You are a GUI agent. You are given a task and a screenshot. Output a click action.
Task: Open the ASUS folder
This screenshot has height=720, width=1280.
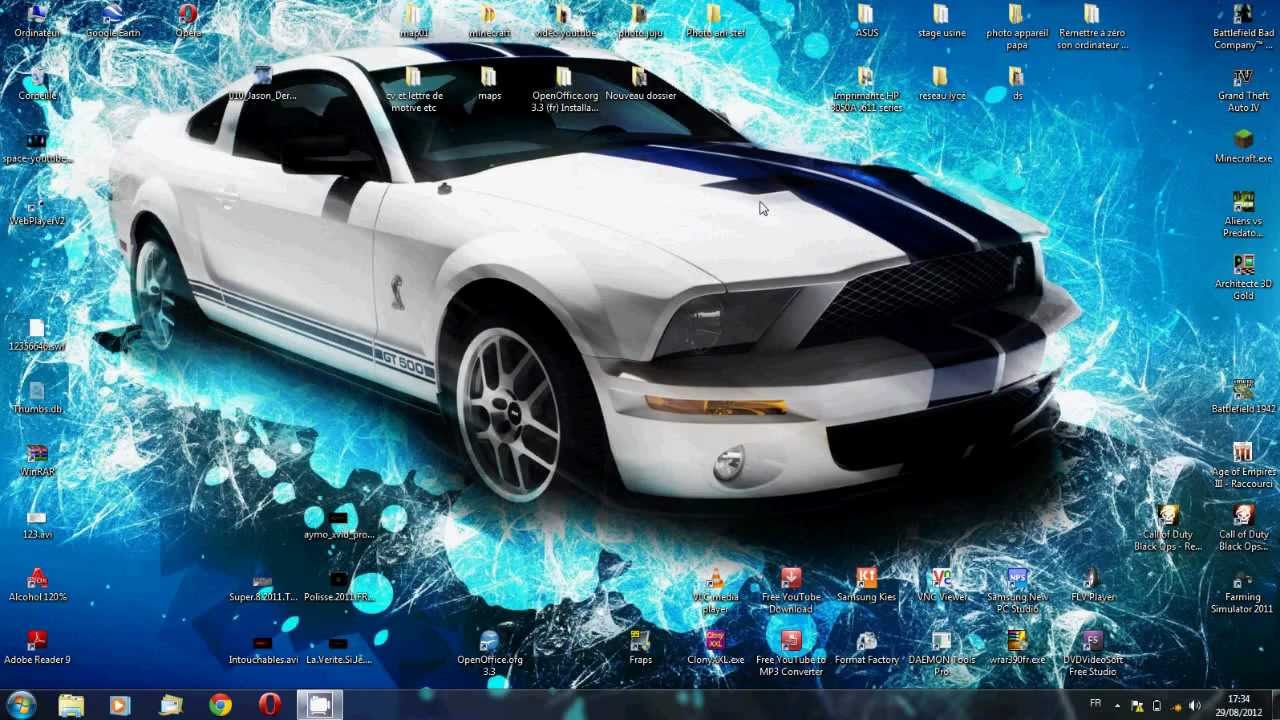click(x=866, y=21)
